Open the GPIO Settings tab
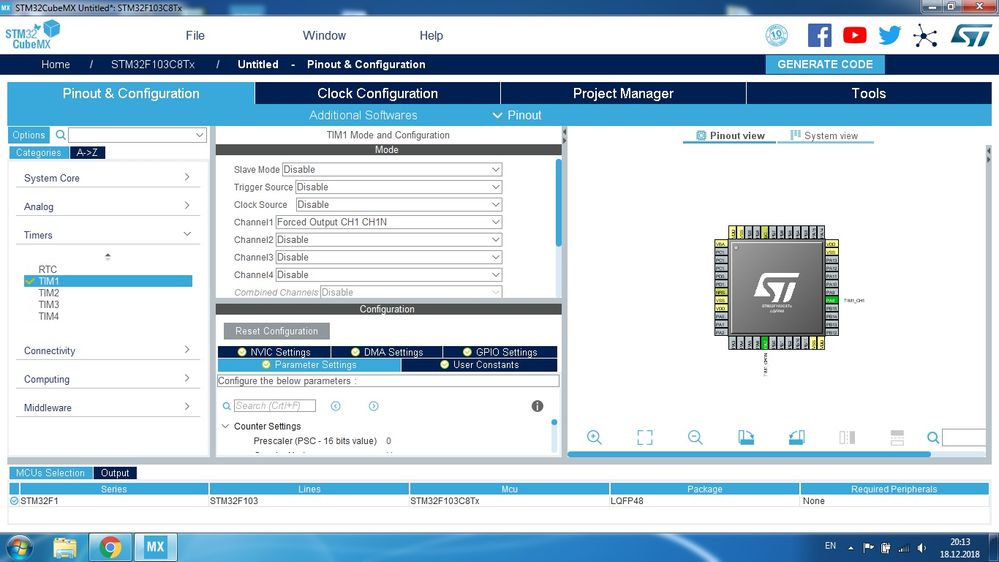Viewport: 999px width, 562px height. click(x=500, y=352)
